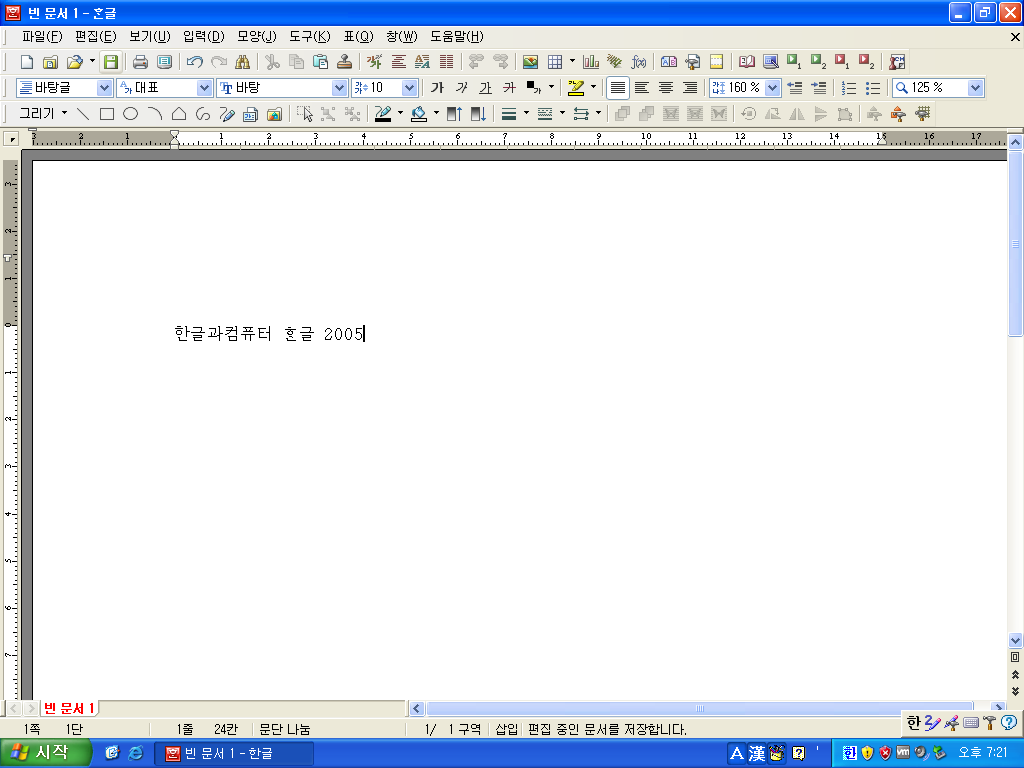Expand the 125 % zoom dropdown

click(x=975, y=88)
